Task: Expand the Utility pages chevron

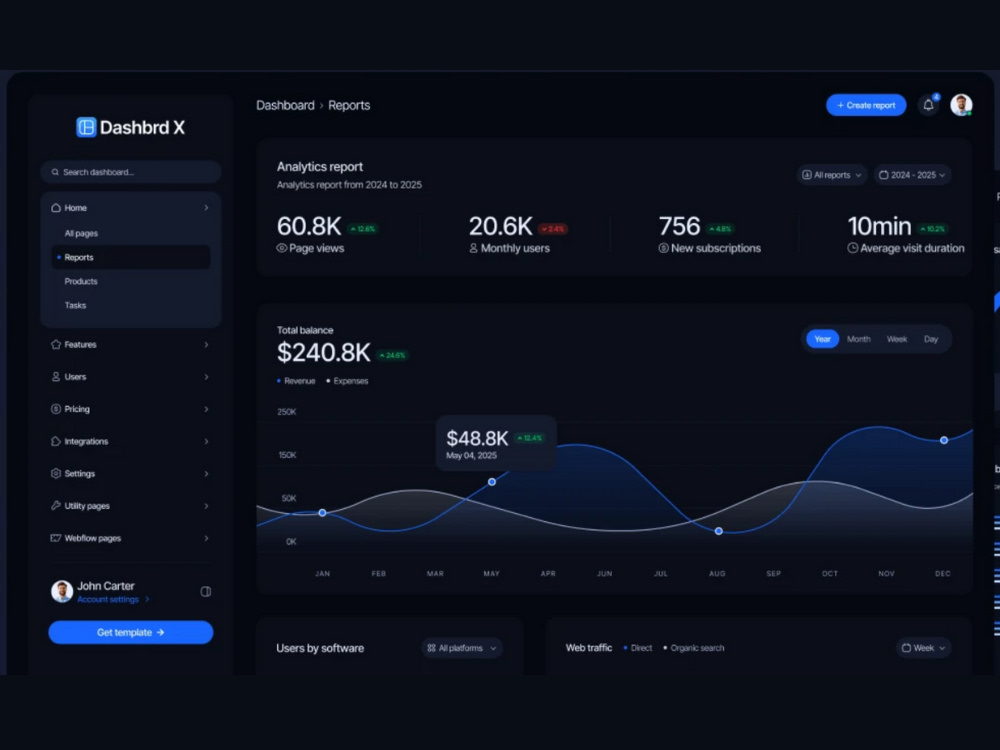Action: pos(206,506)
